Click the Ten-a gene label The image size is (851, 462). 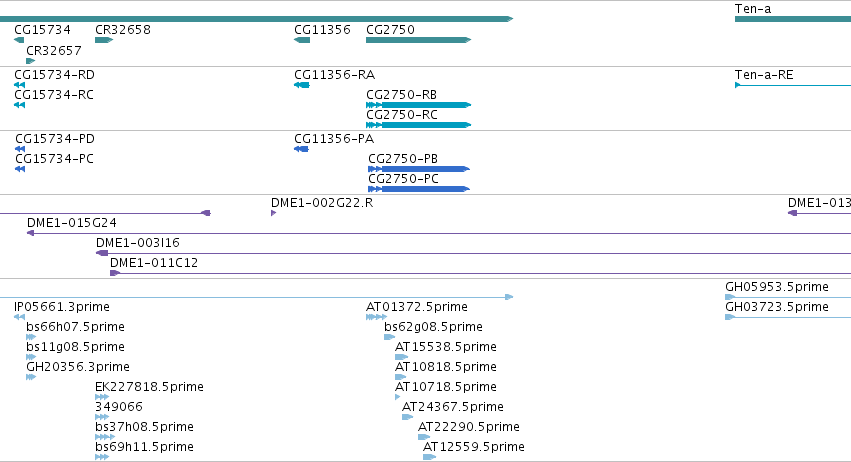pyautogui.click(x=753, y=9)
